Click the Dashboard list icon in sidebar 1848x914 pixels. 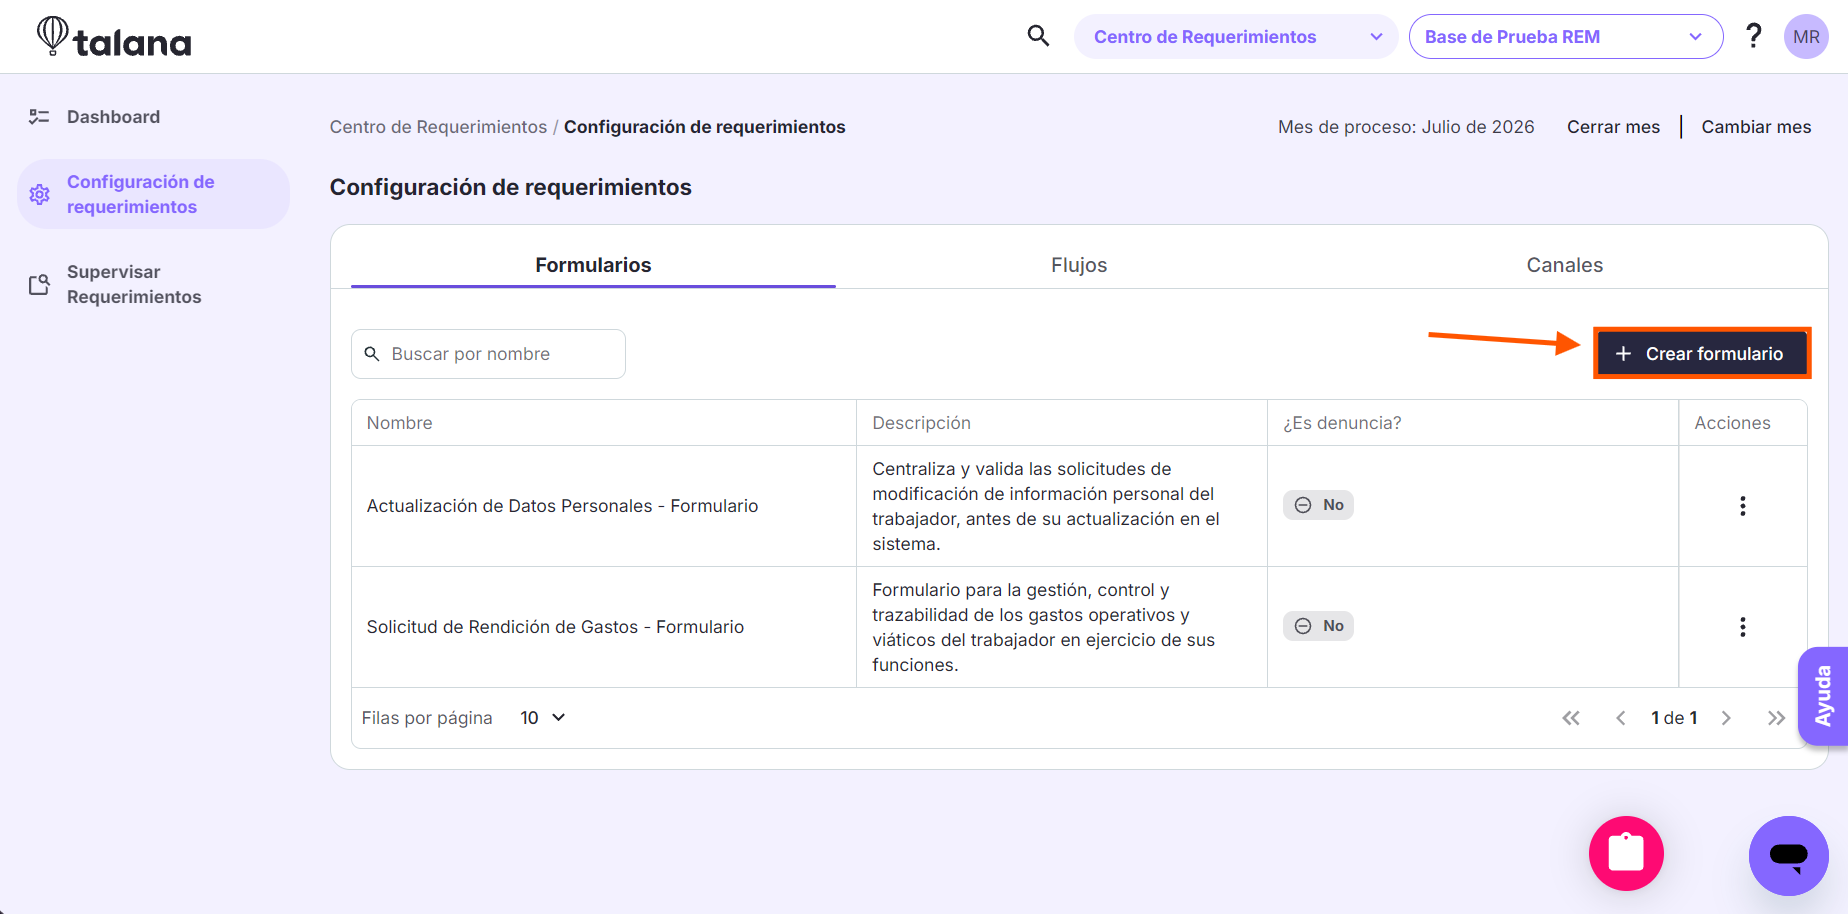[39, 117]
